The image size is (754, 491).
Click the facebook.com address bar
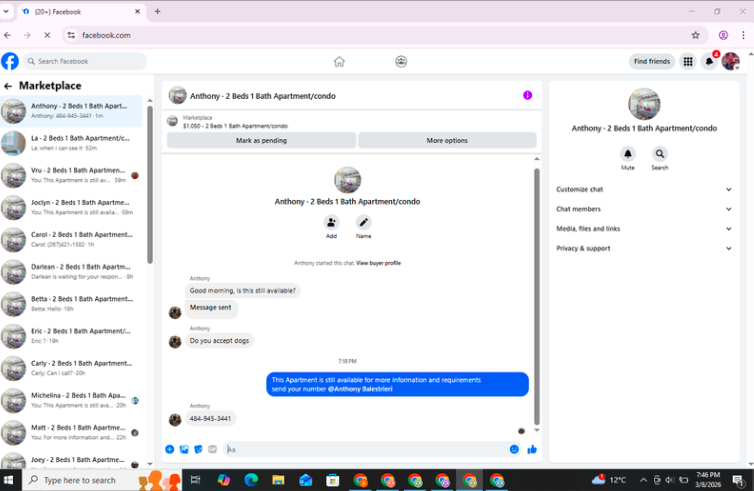tap(385, 35)
